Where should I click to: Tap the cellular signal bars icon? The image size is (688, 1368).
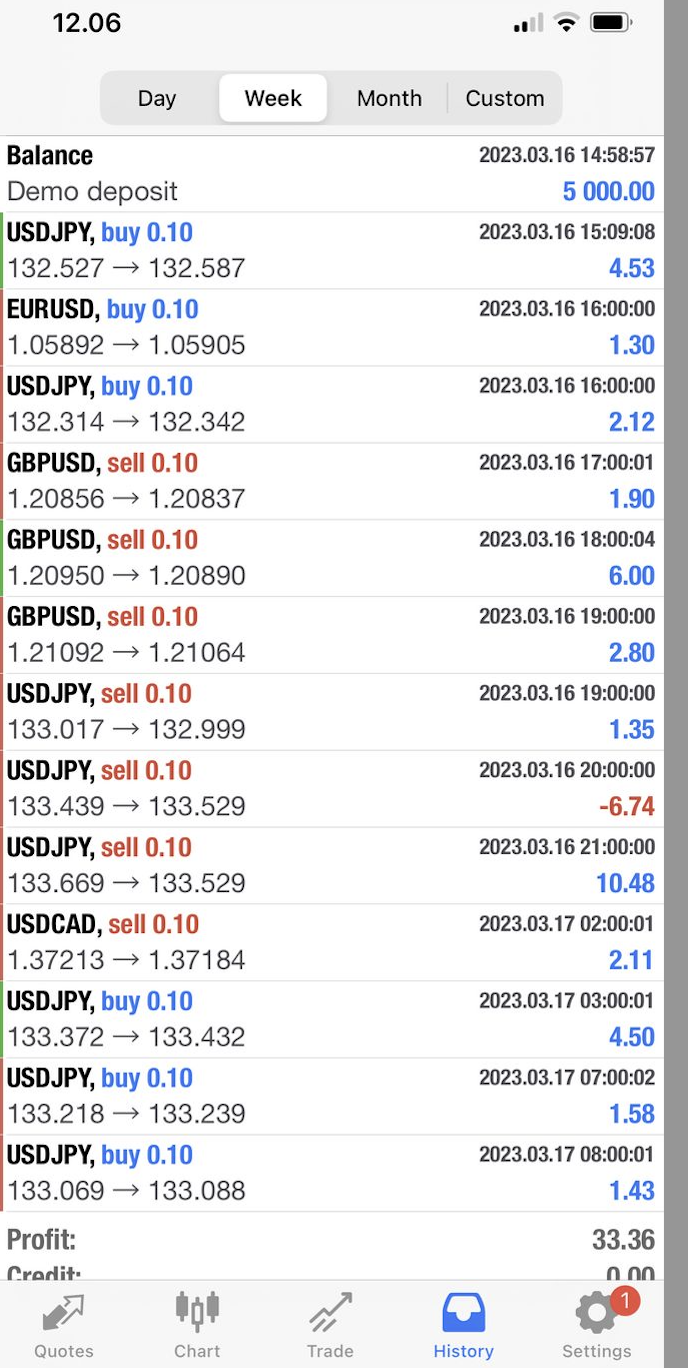click(528, 22)
